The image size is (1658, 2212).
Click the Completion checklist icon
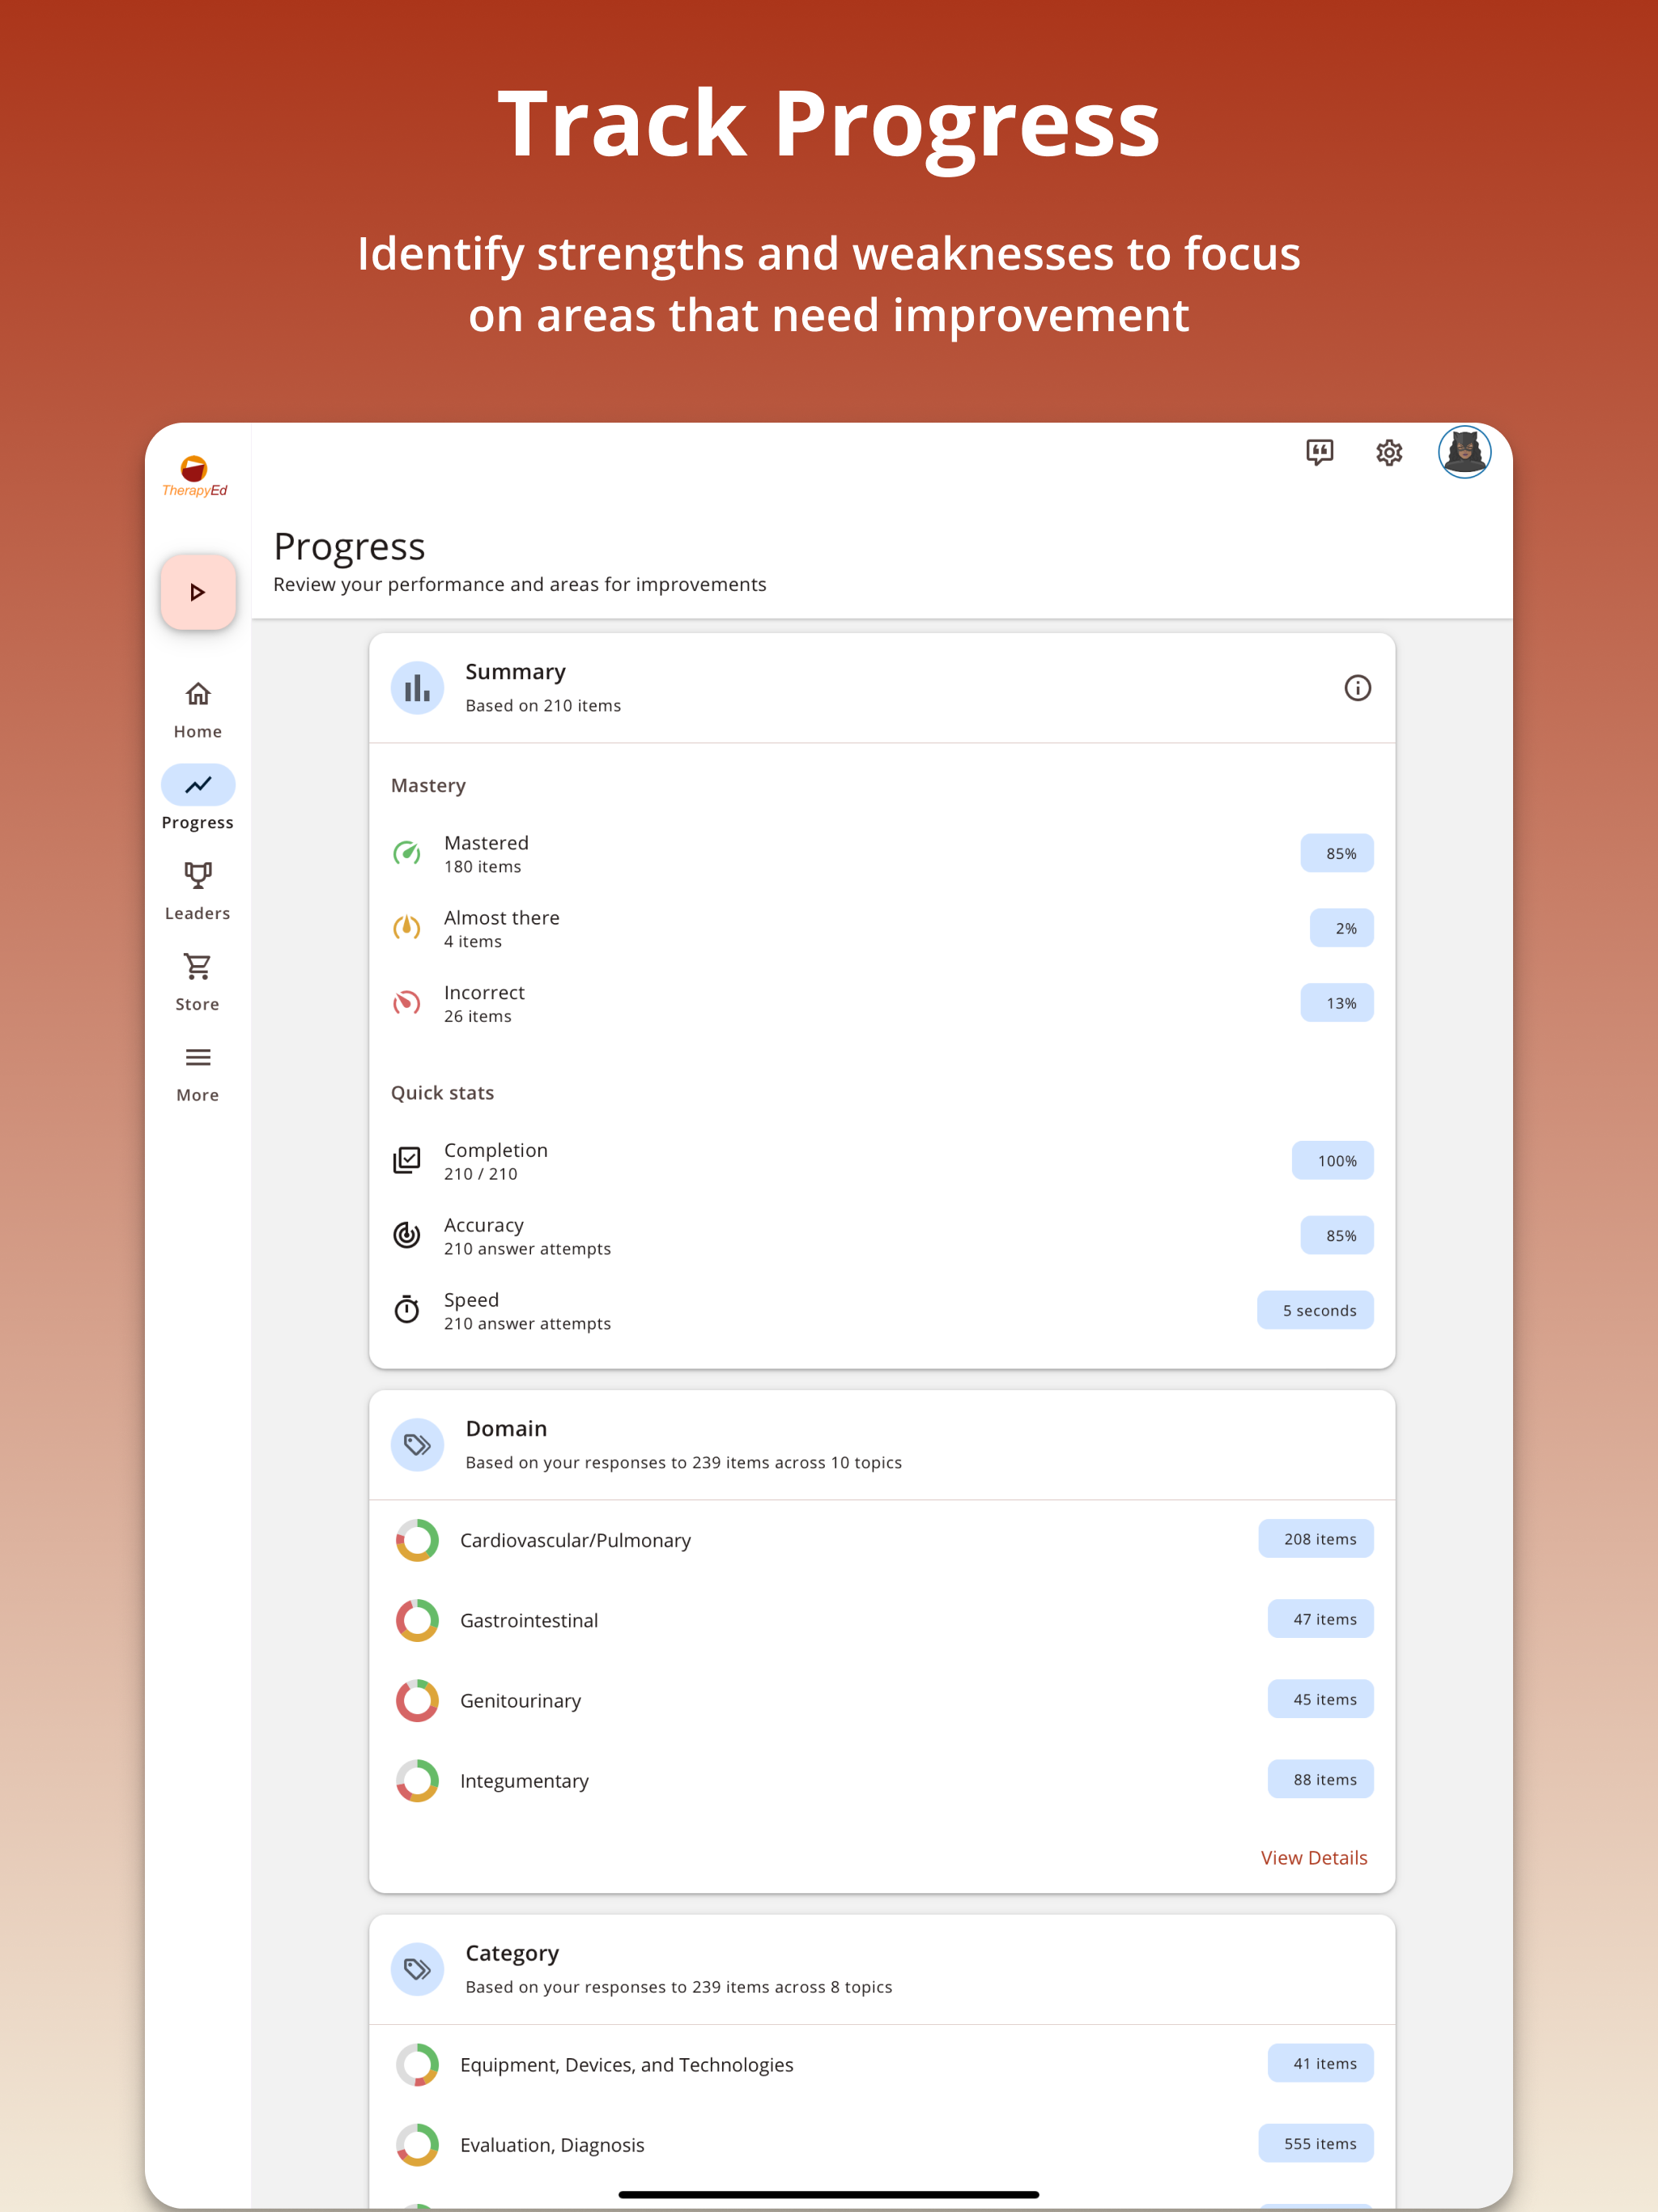pyautogui.click(x=407, y=1160)
